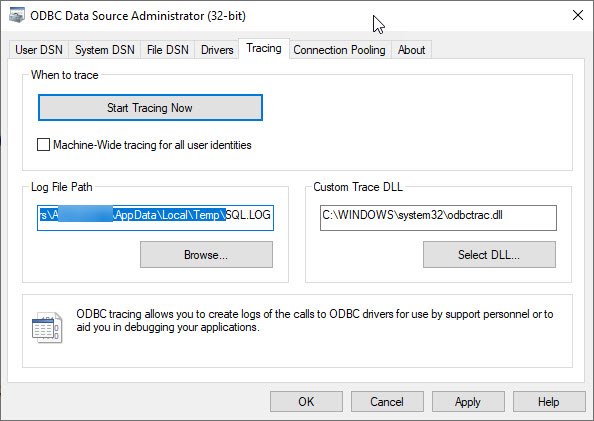Viewport: 594px width, 421px height.
Task: Click the Custom Trace DLL path field
Action: [438, 218]
